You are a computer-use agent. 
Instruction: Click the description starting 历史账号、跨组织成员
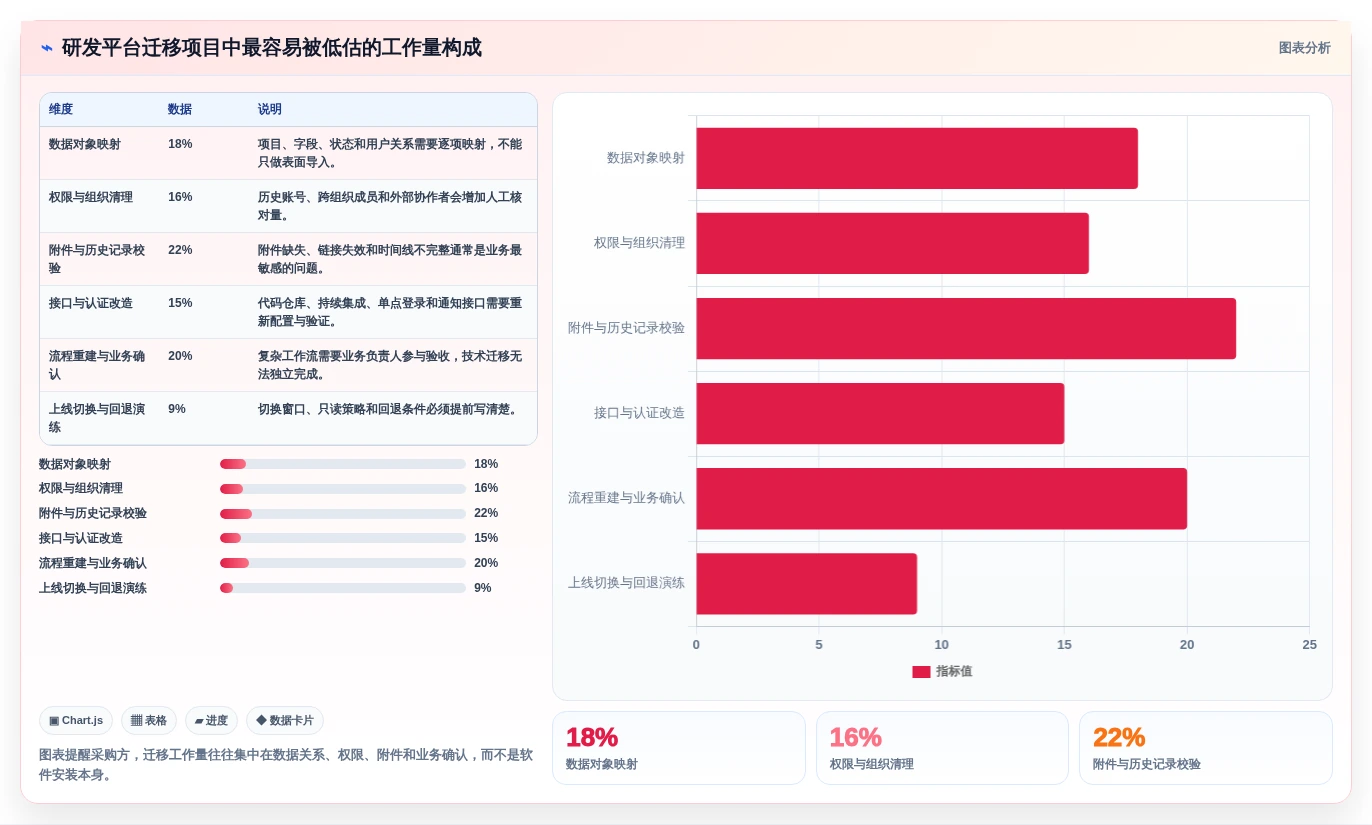(x=390, y=206)
